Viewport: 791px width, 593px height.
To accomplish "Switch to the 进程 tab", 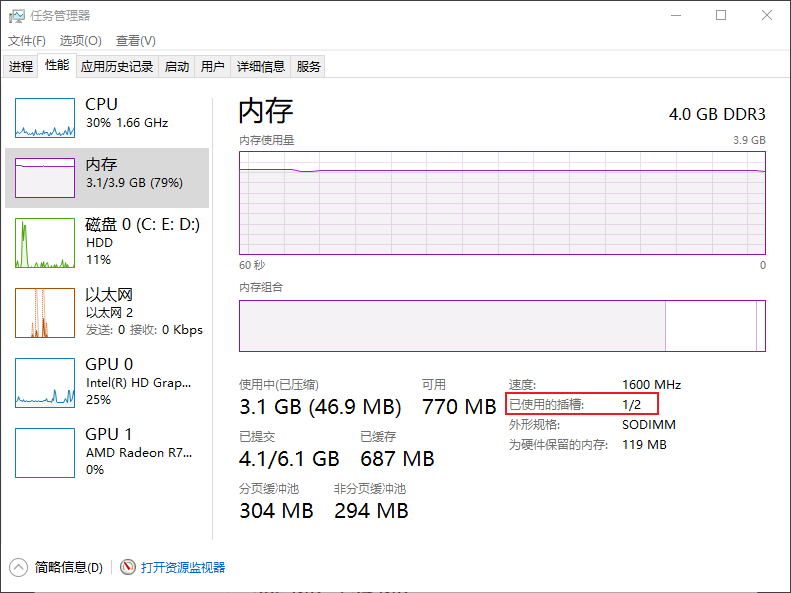I will coord(21,67).
